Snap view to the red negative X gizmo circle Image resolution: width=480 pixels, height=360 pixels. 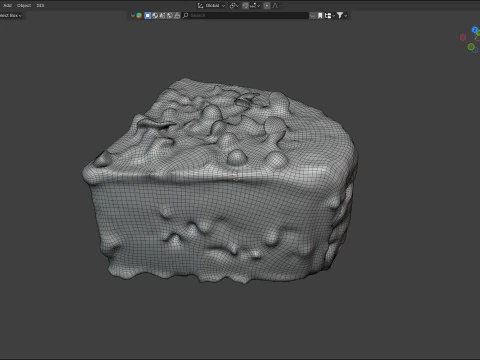coord(463,37)
